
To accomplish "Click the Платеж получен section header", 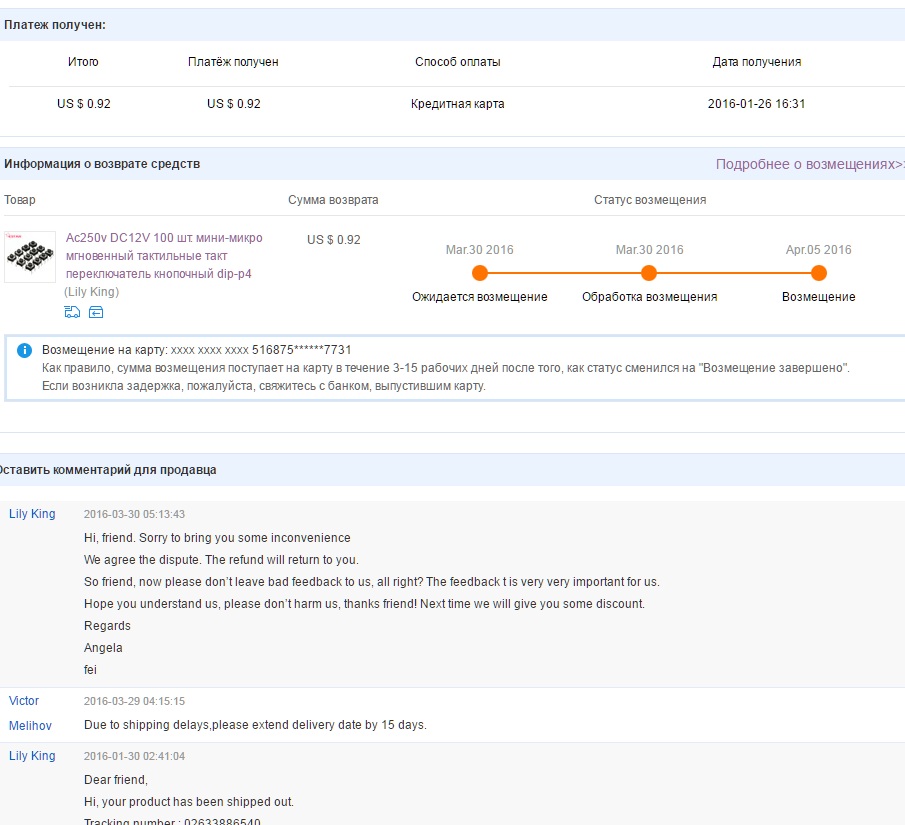I will [x=55, y=25].
